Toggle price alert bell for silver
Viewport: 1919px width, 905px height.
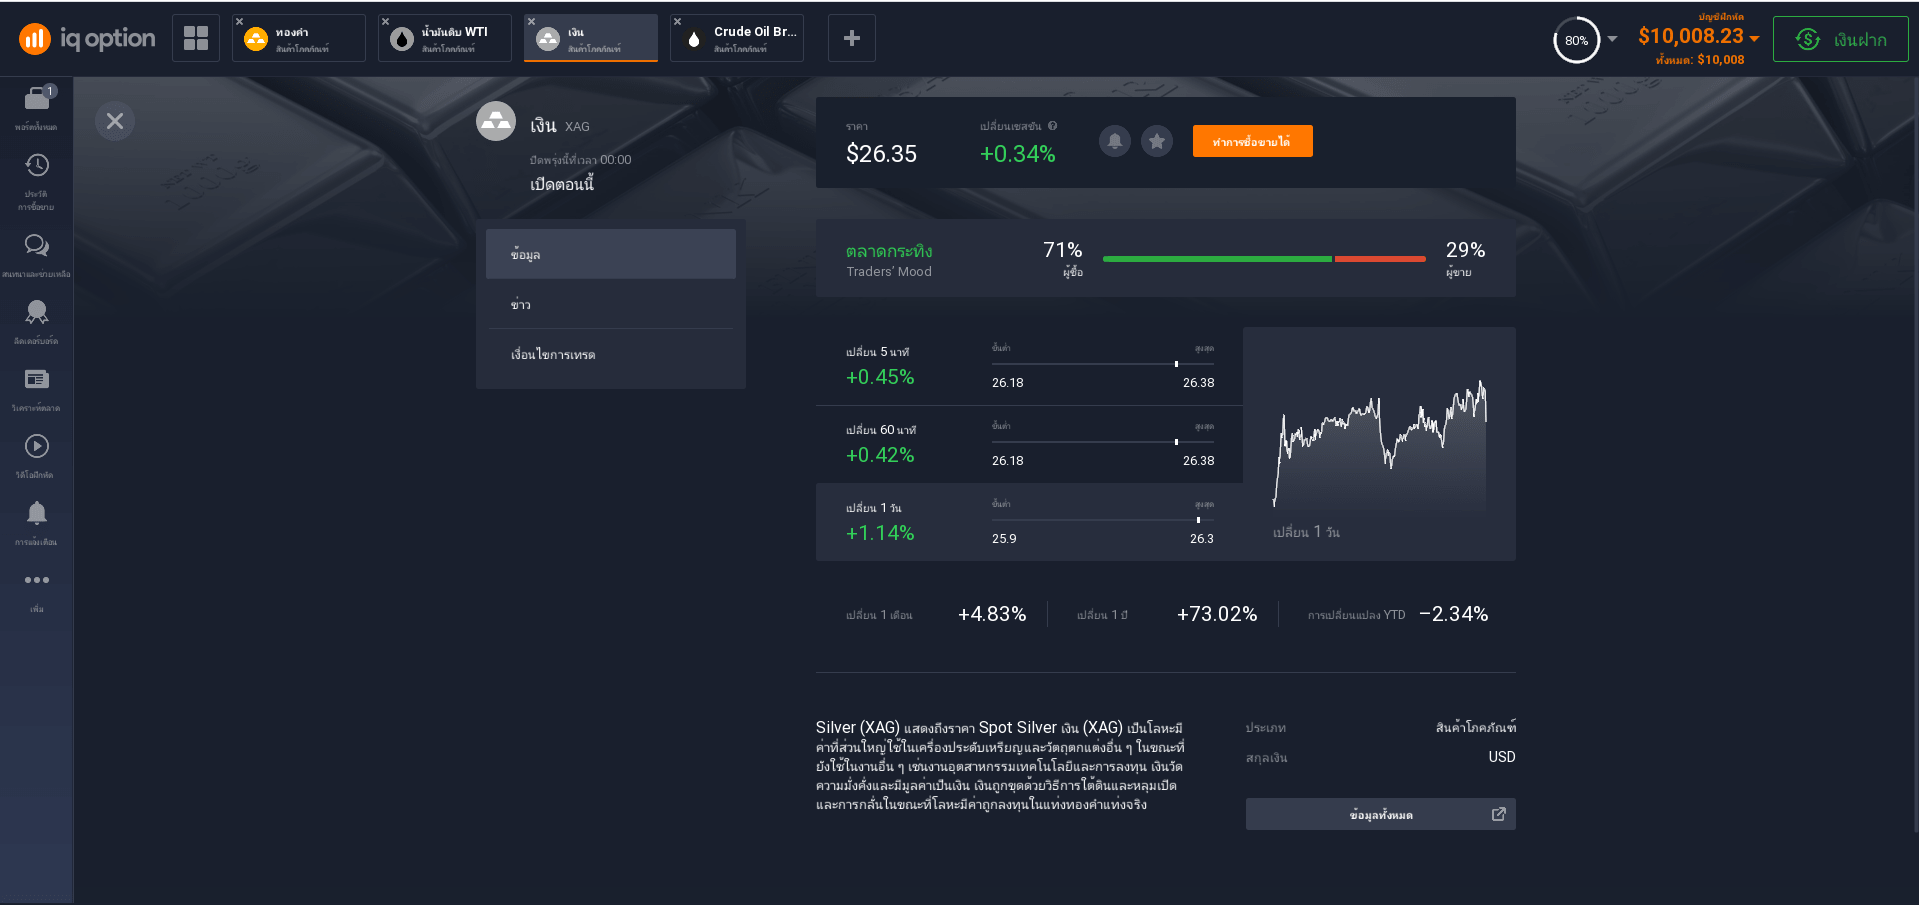[x=1114, y=141]
